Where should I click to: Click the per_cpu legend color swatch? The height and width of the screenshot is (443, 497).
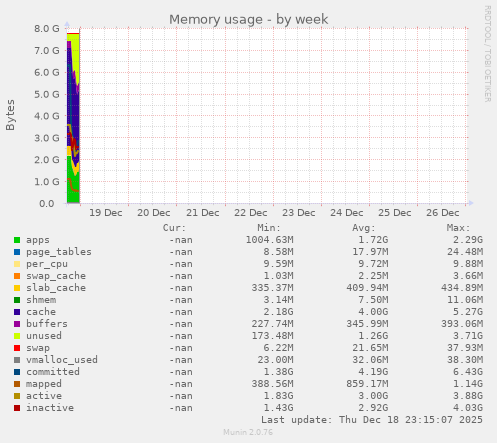click(x=17, y=264)
